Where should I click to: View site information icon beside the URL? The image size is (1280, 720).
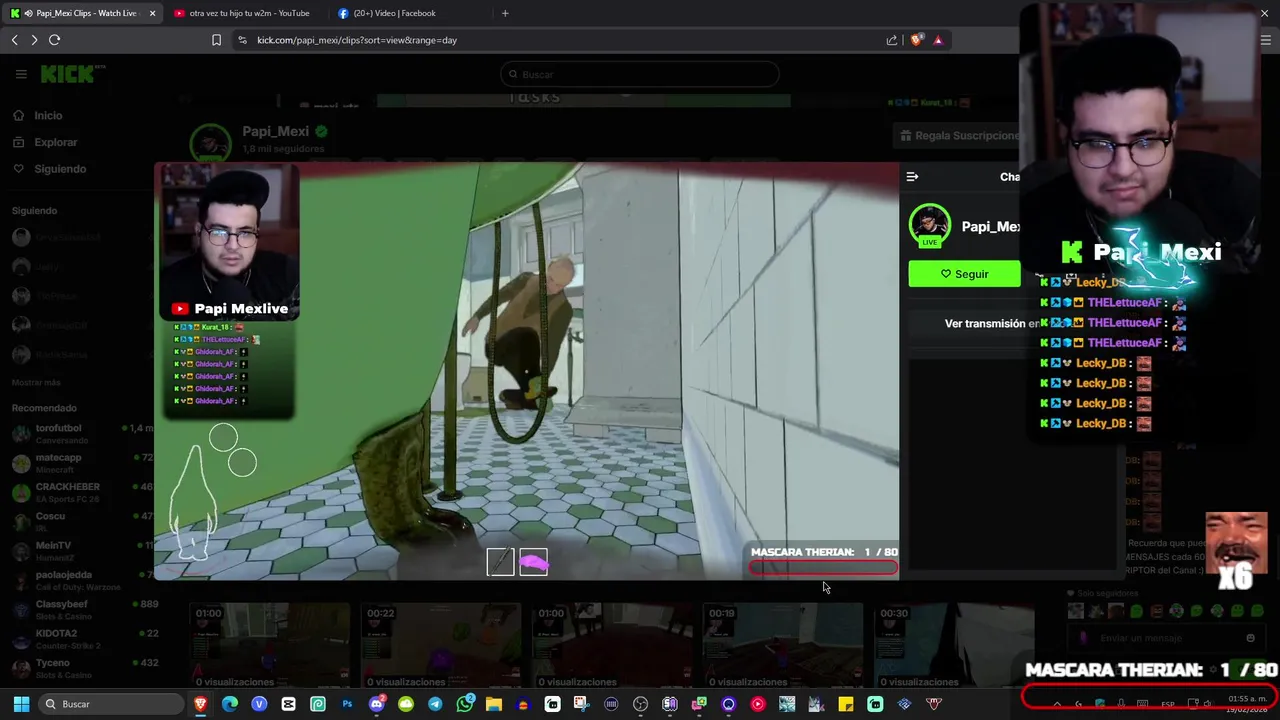click(x=242, y=40)
